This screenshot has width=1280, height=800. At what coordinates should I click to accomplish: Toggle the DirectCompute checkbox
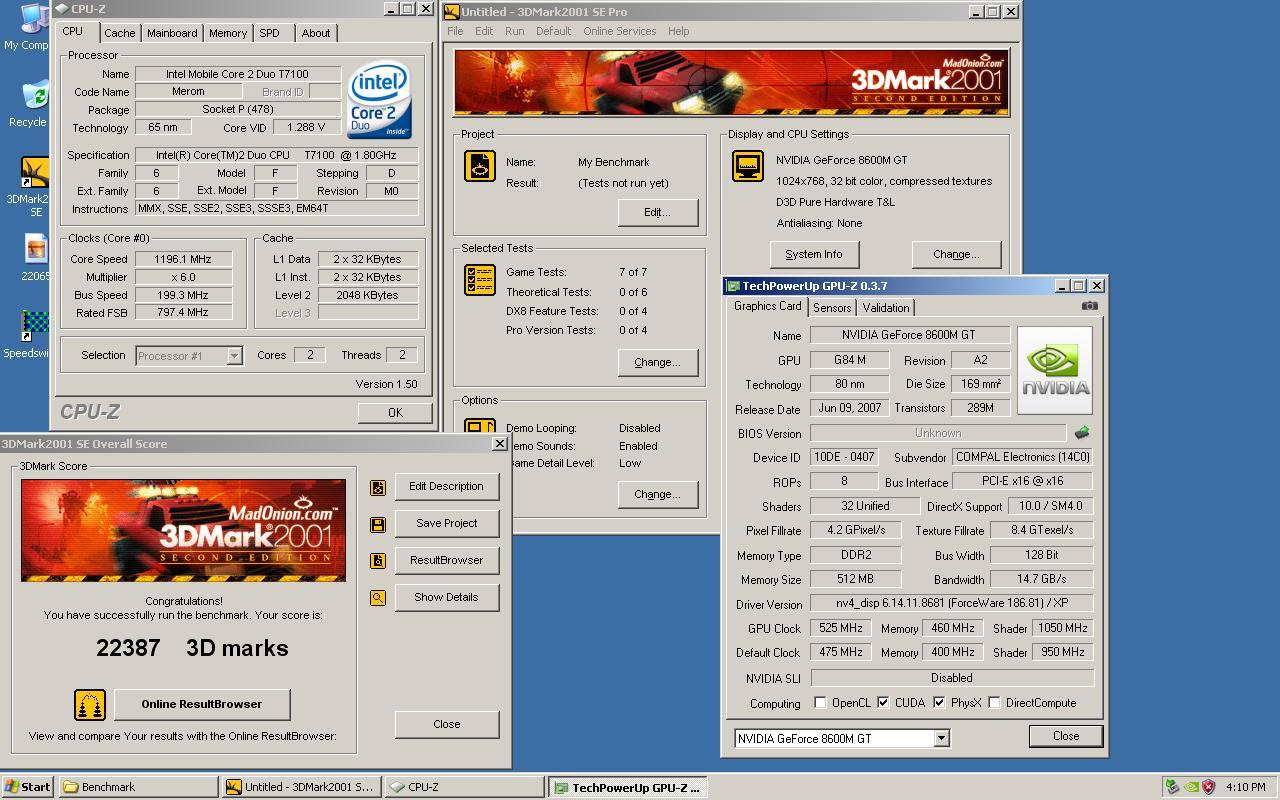[994, 703]
